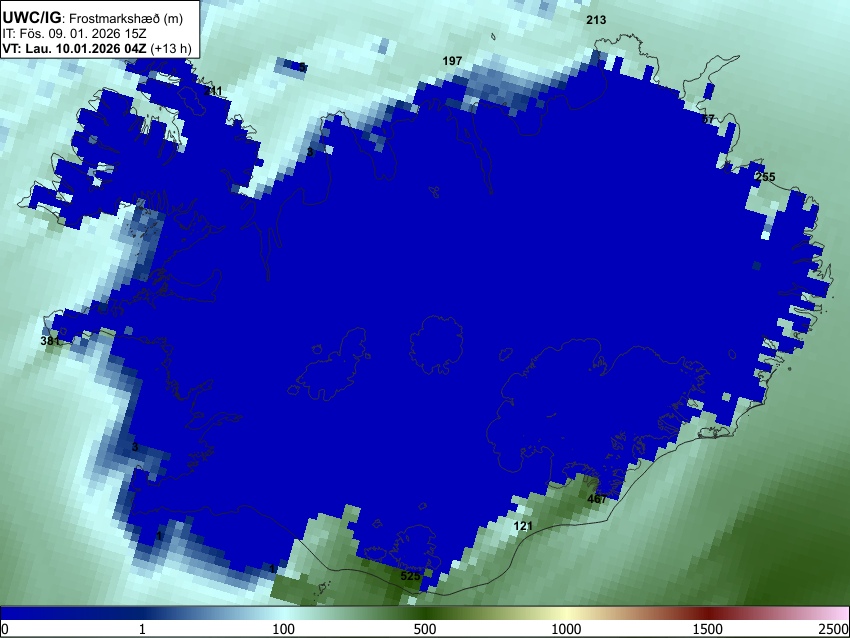
Task: Click the "1500" label on the color scale
Action: [x=708, y=629]
